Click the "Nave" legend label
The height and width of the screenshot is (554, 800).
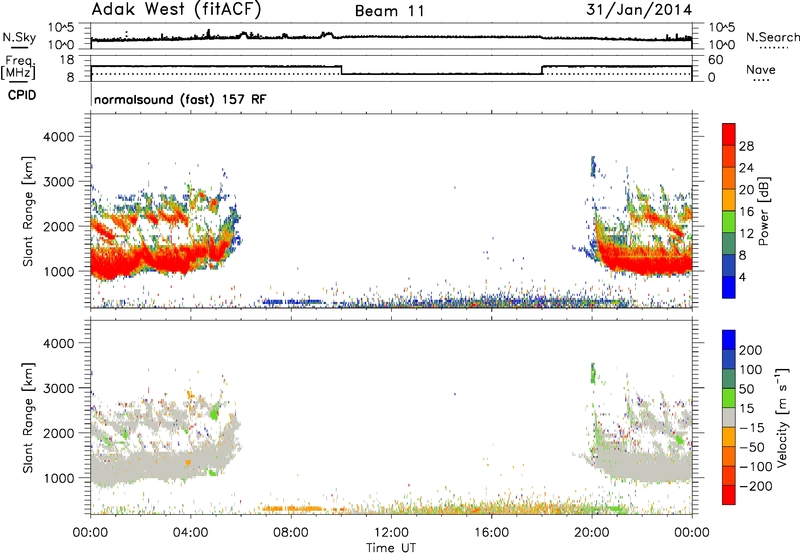[761, 69]
